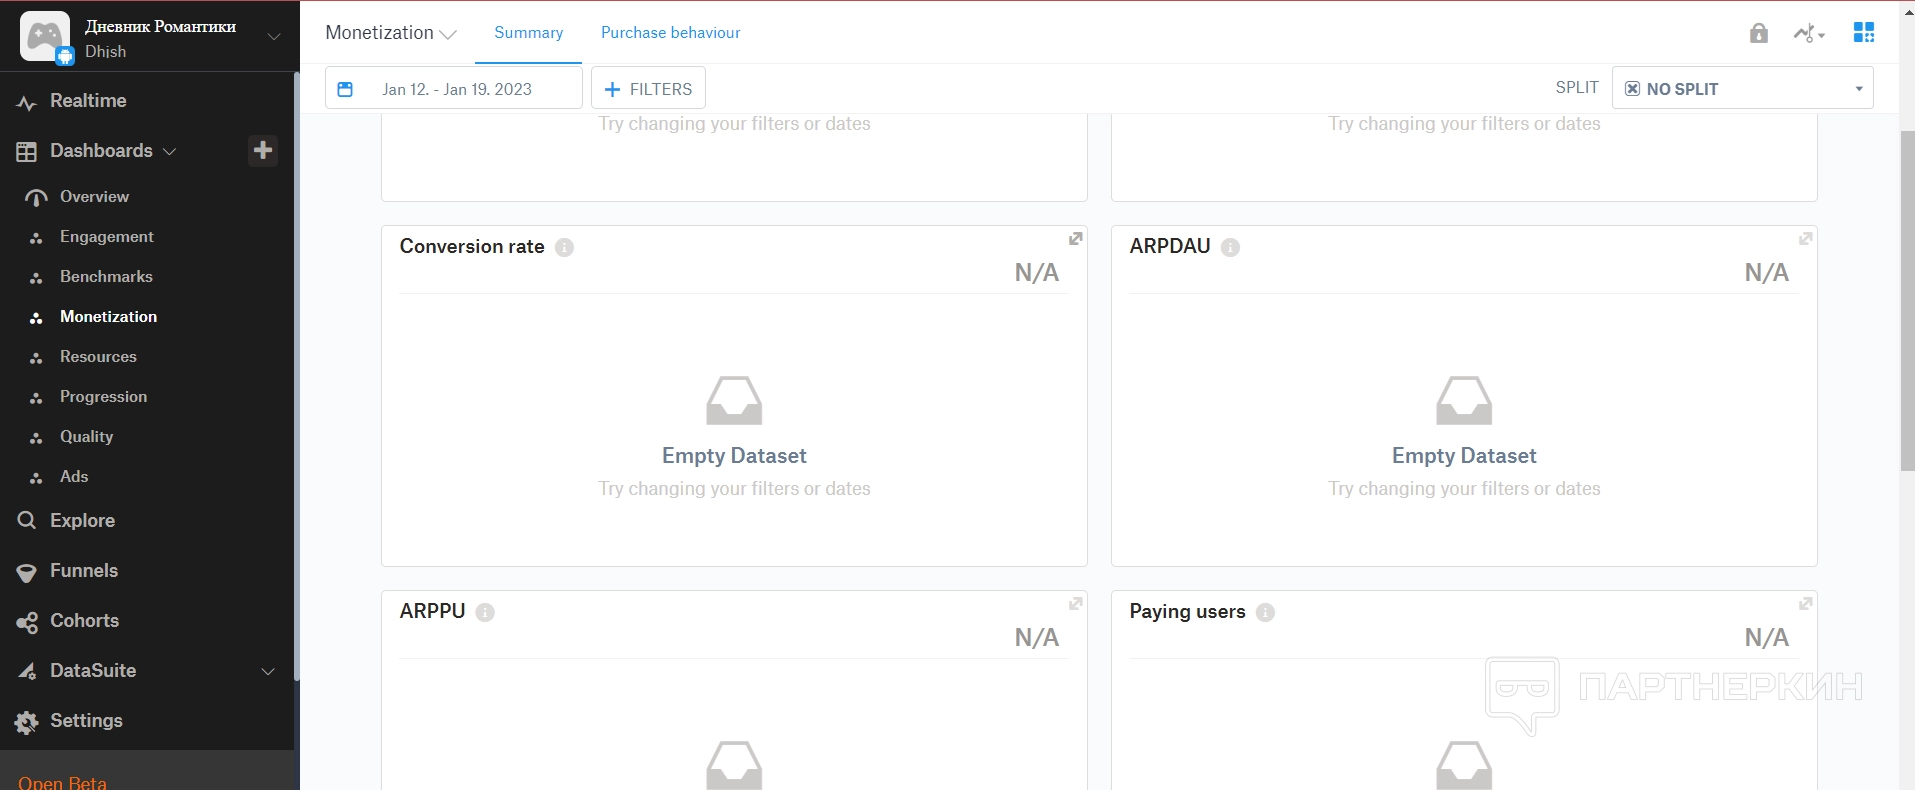Click the Paying users N/A value
The width and height of the screenshot is (1915, 790).
[x=1766, y=638]
